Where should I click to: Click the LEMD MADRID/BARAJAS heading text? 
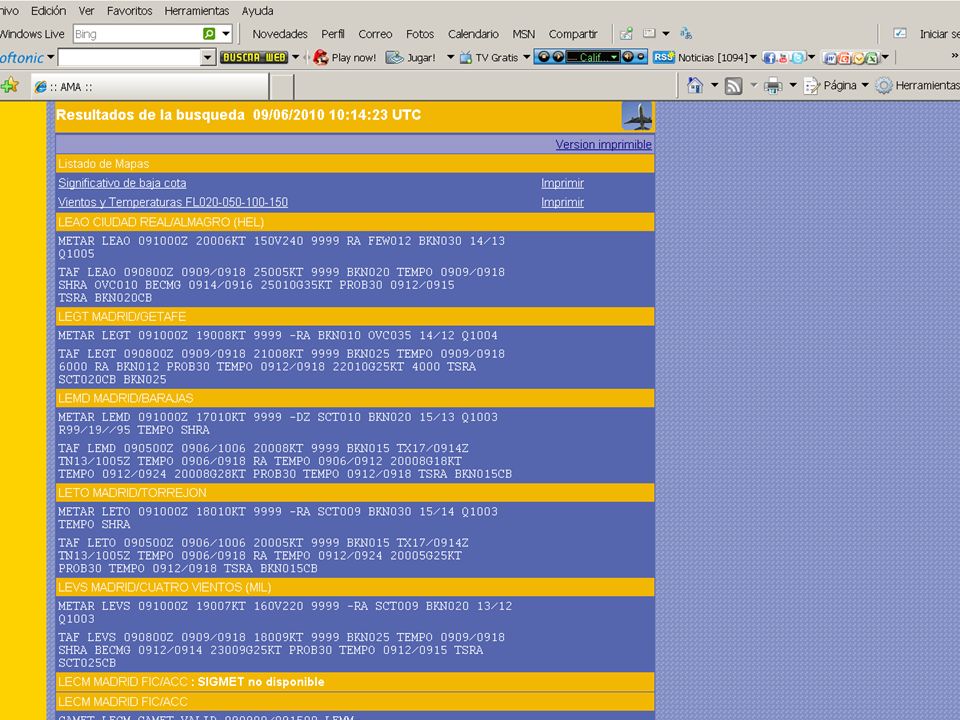tap(126, 399)
